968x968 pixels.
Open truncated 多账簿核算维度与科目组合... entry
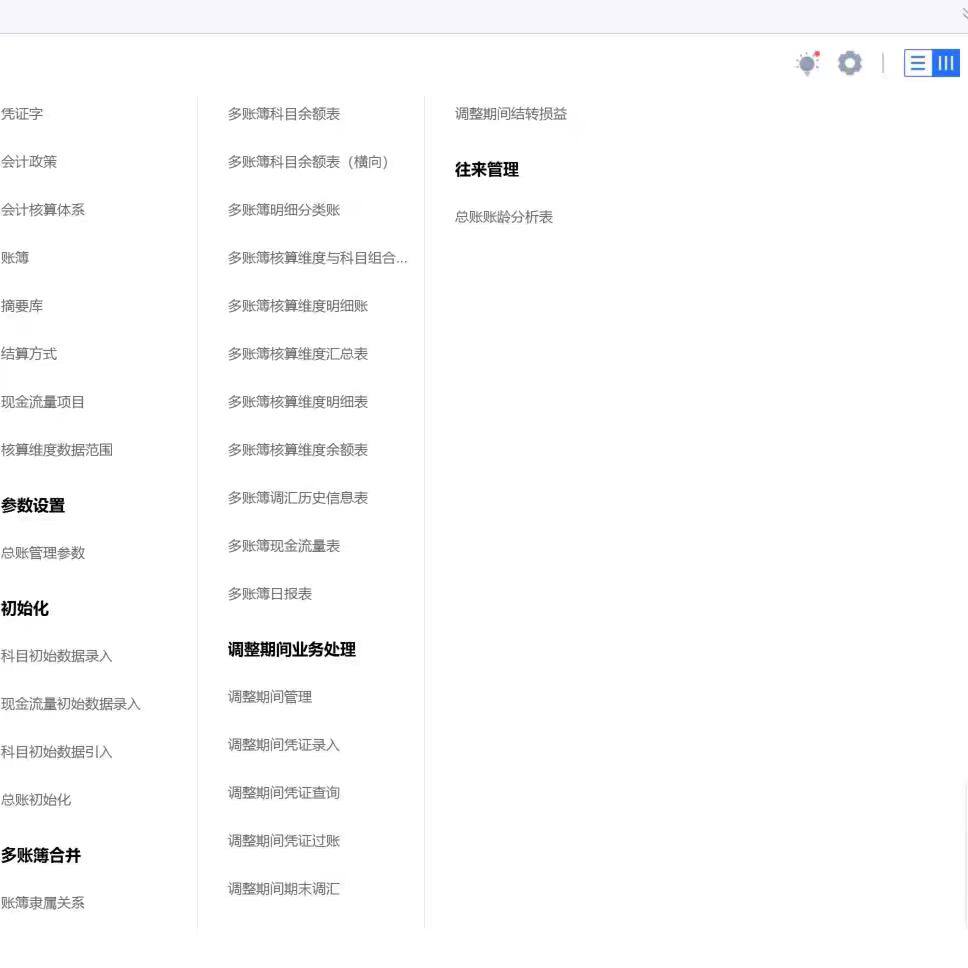coord(317,258)
